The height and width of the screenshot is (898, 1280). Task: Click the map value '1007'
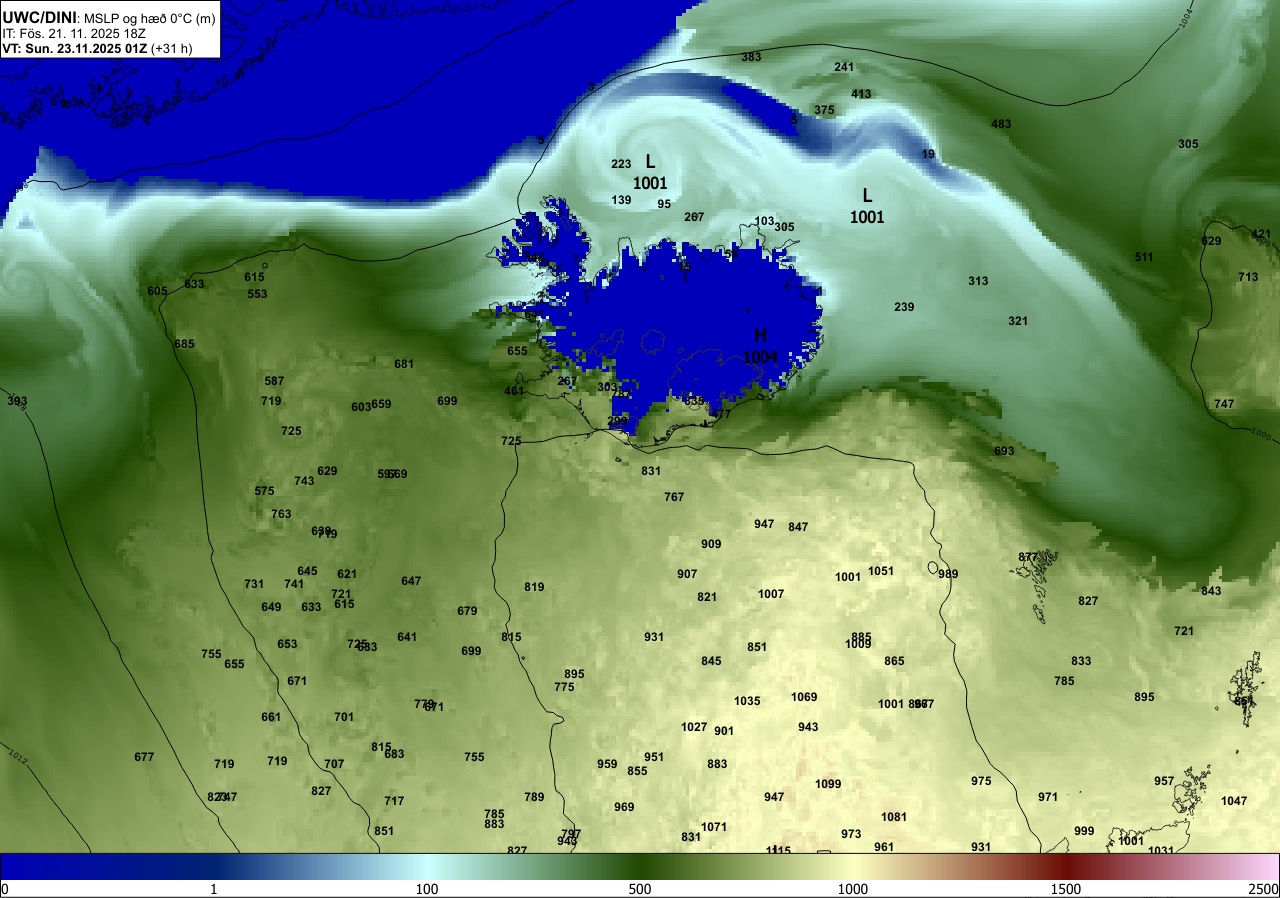coord(771,594)
